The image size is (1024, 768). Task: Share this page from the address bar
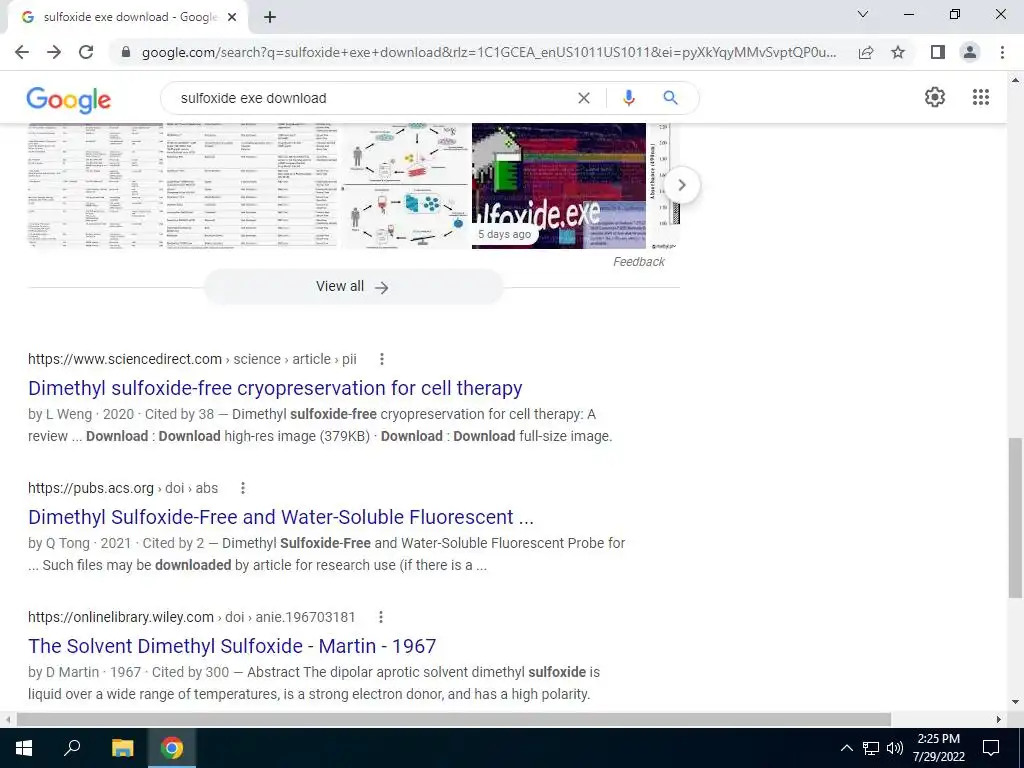(x=866, y=52)
